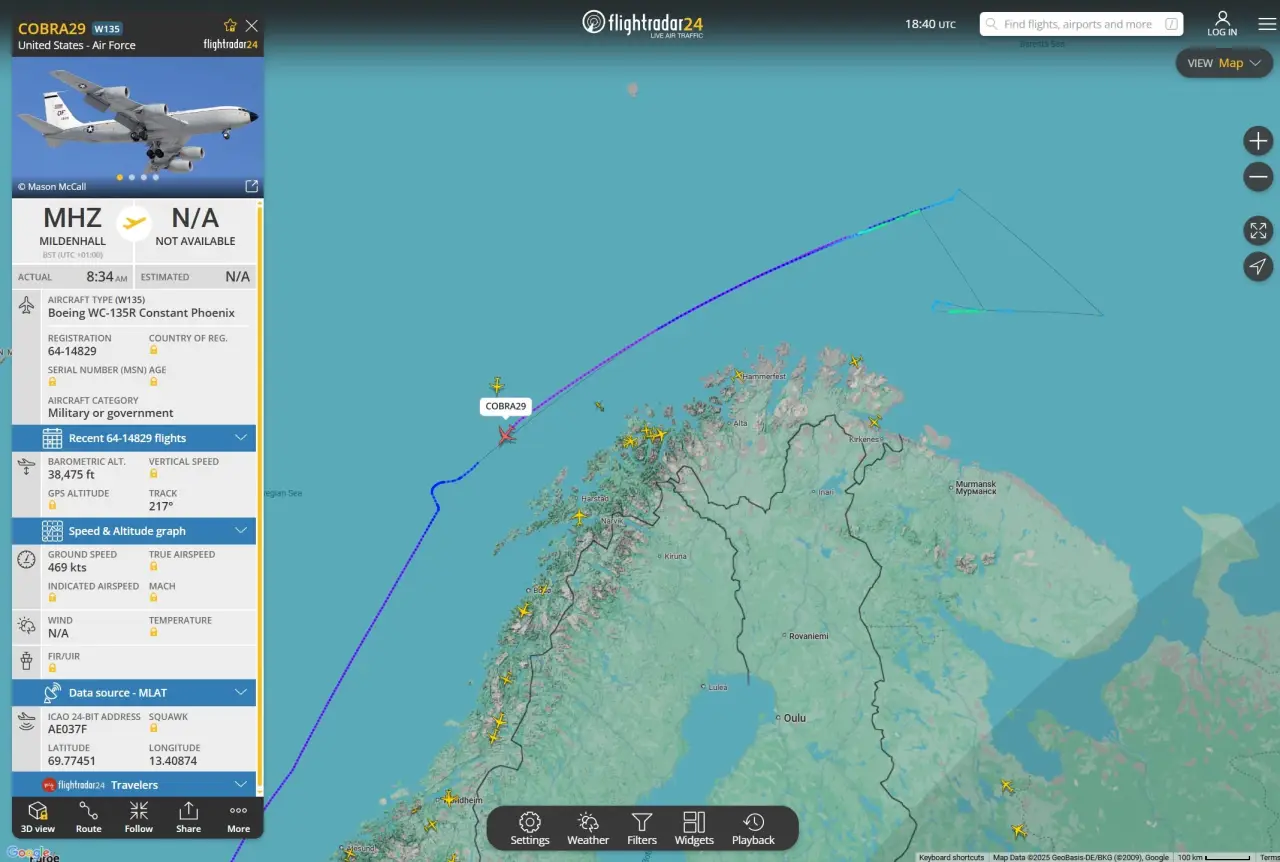Click the W135 aircraft type badge
Screen dimensions: 1280x862
(x=107, y=28)
